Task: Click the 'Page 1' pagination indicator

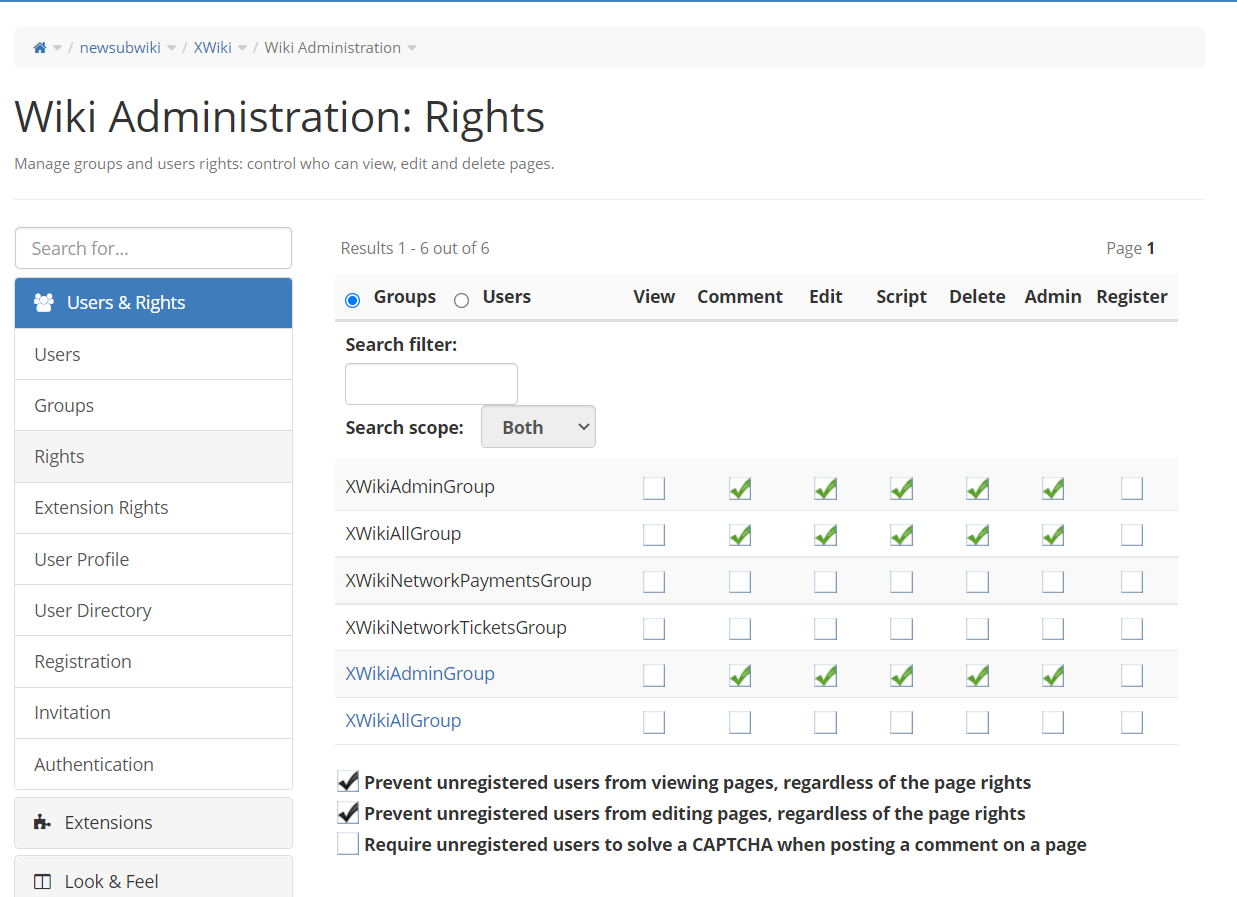Action: pos(1131,248)
